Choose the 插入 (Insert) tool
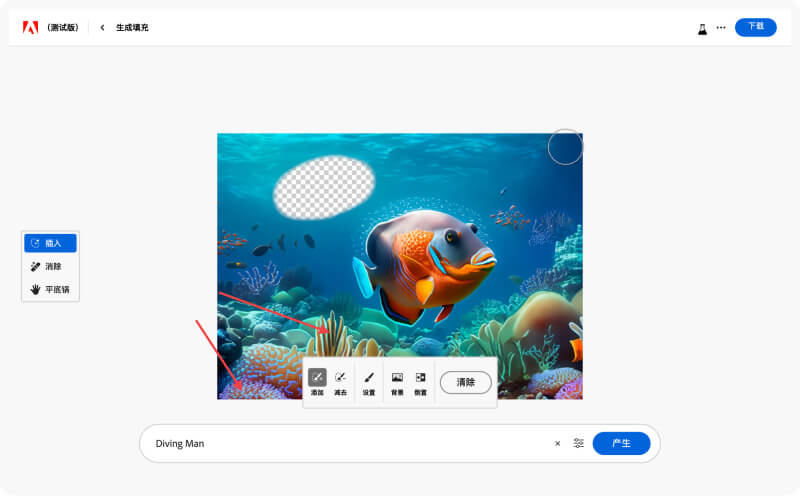800x496 pixels. pos(50,243)
